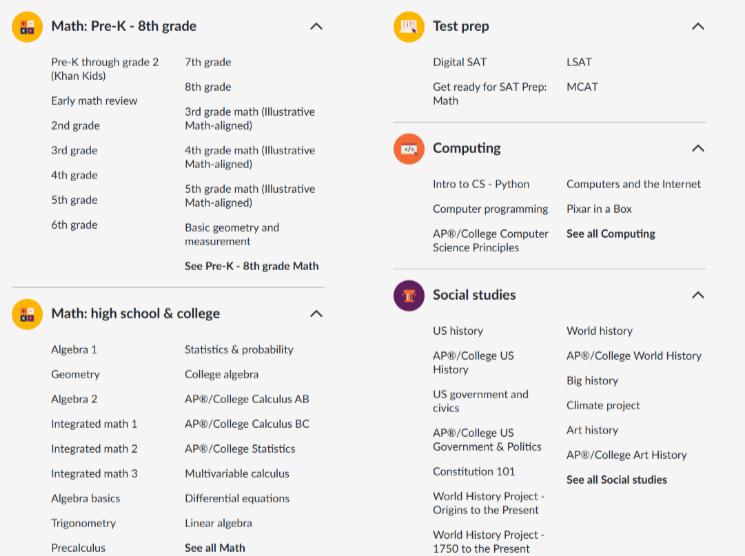Open 8th grade math

click(x=208, y=87)
